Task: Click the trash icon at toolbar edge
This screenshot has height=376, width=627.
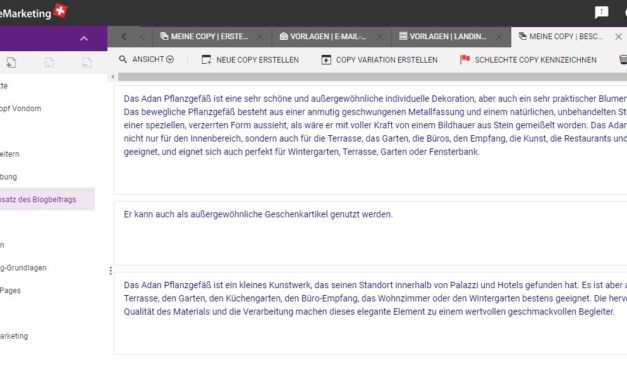Action: point(623,60)
